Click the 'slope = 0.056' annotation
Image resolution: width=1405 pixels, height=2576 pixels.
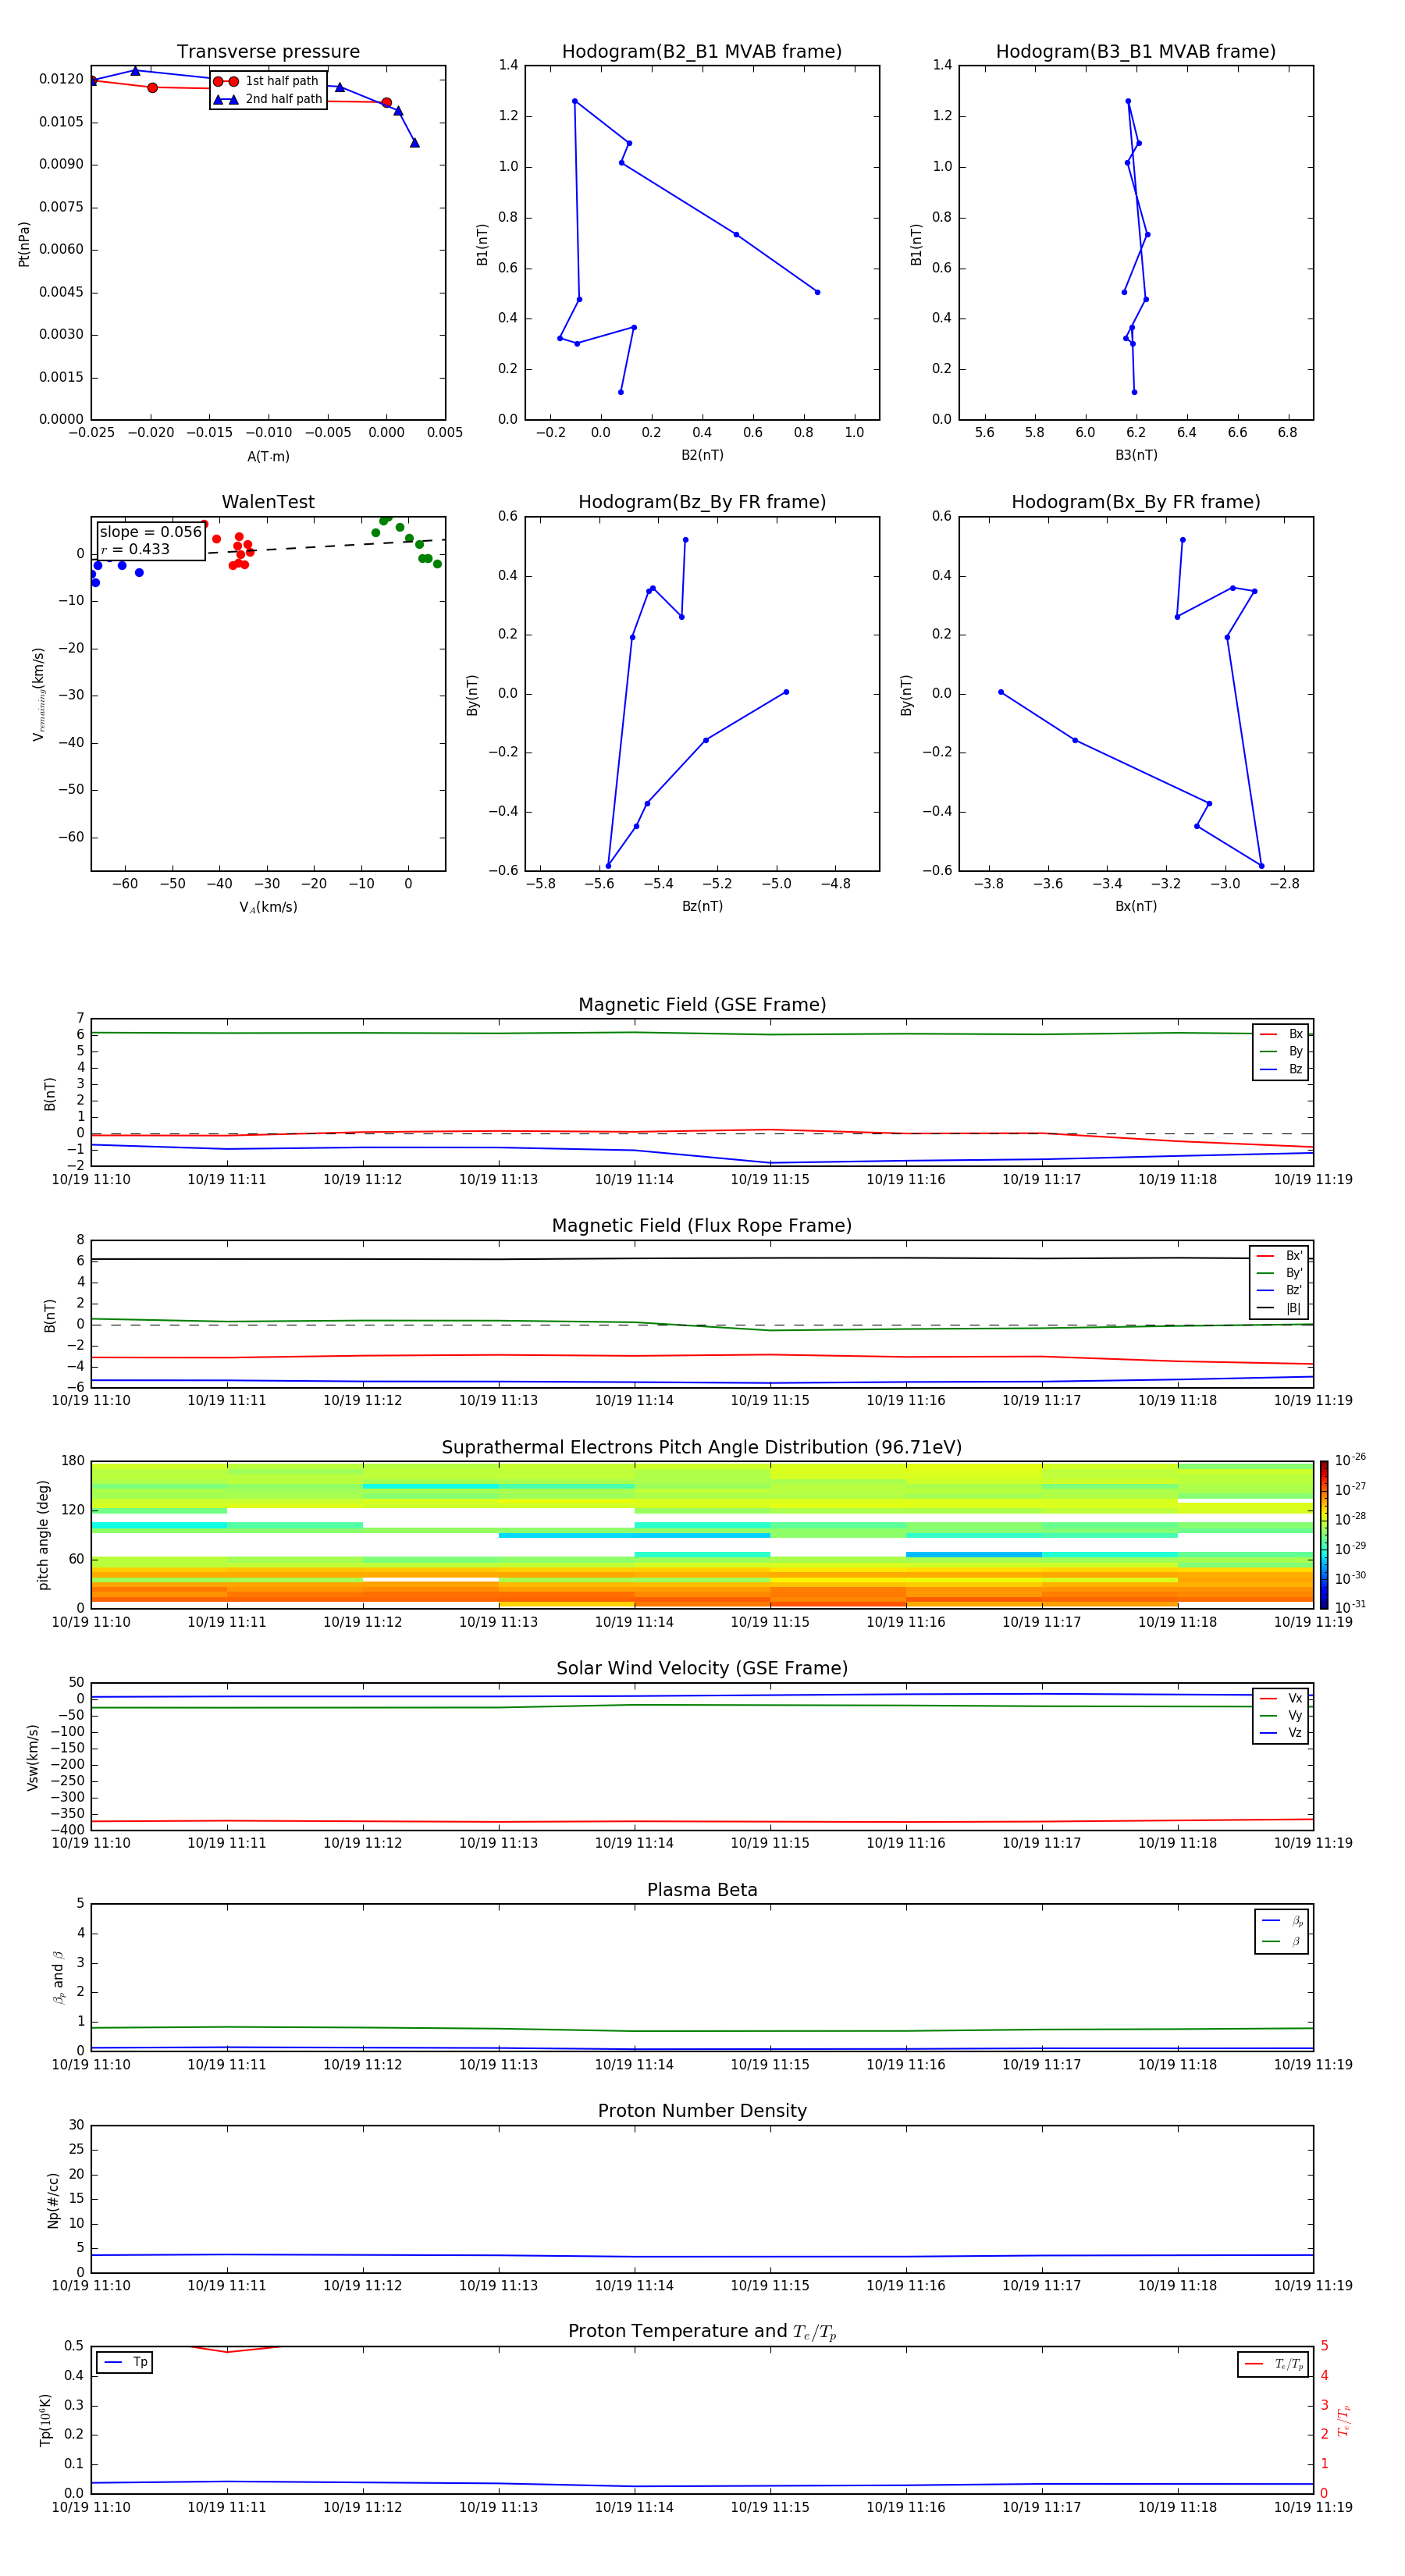[150, 532]
